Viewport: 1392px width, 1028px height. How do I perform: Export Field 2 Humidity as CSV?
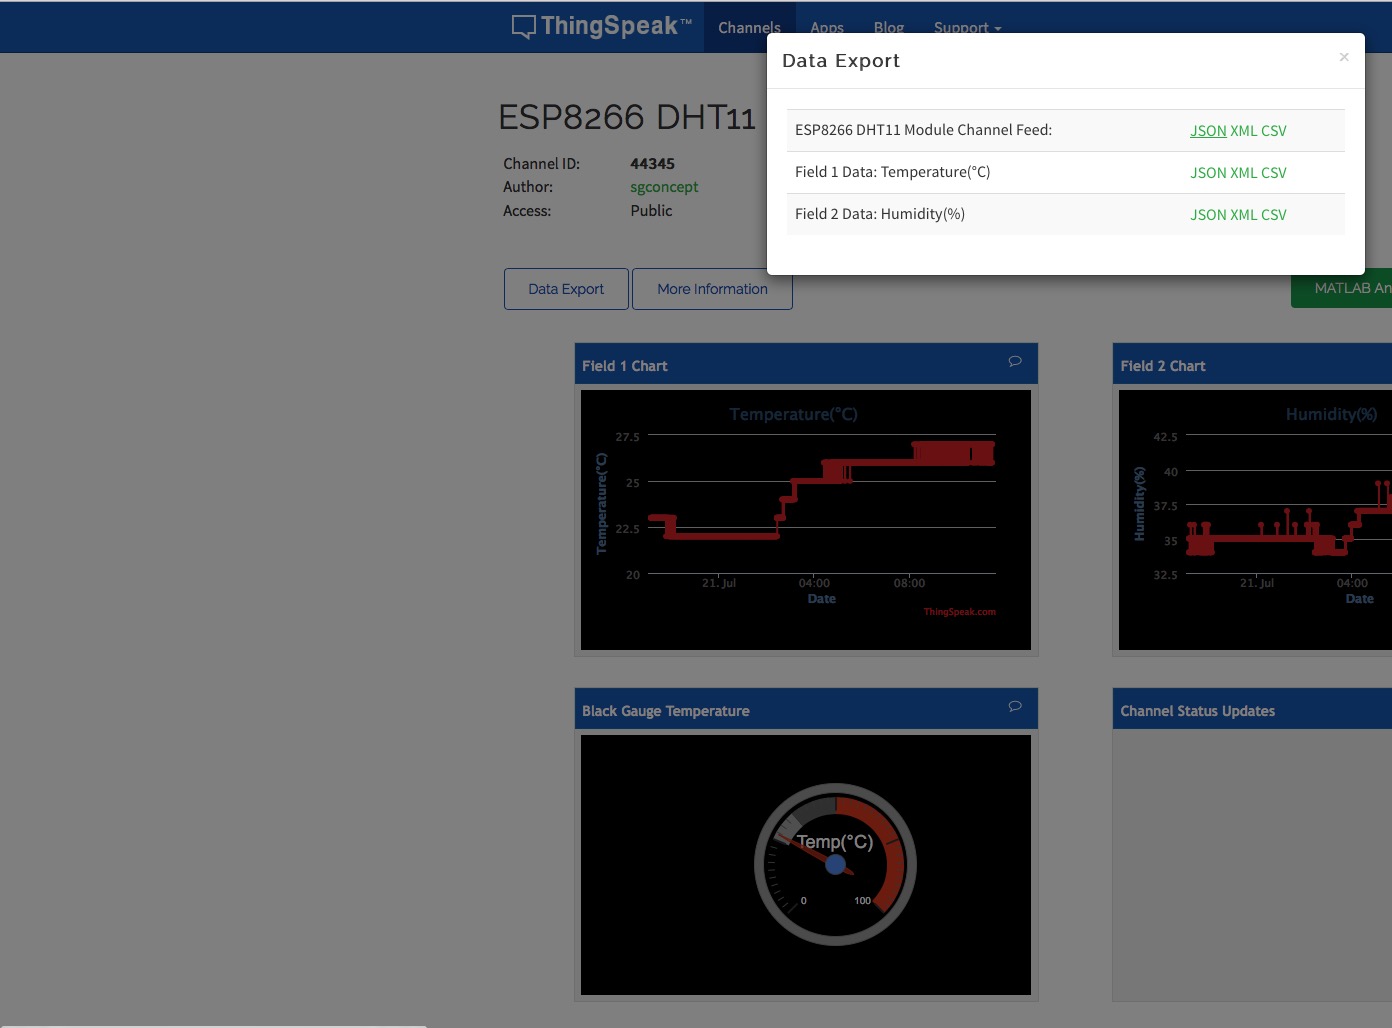click(1274, 215)
